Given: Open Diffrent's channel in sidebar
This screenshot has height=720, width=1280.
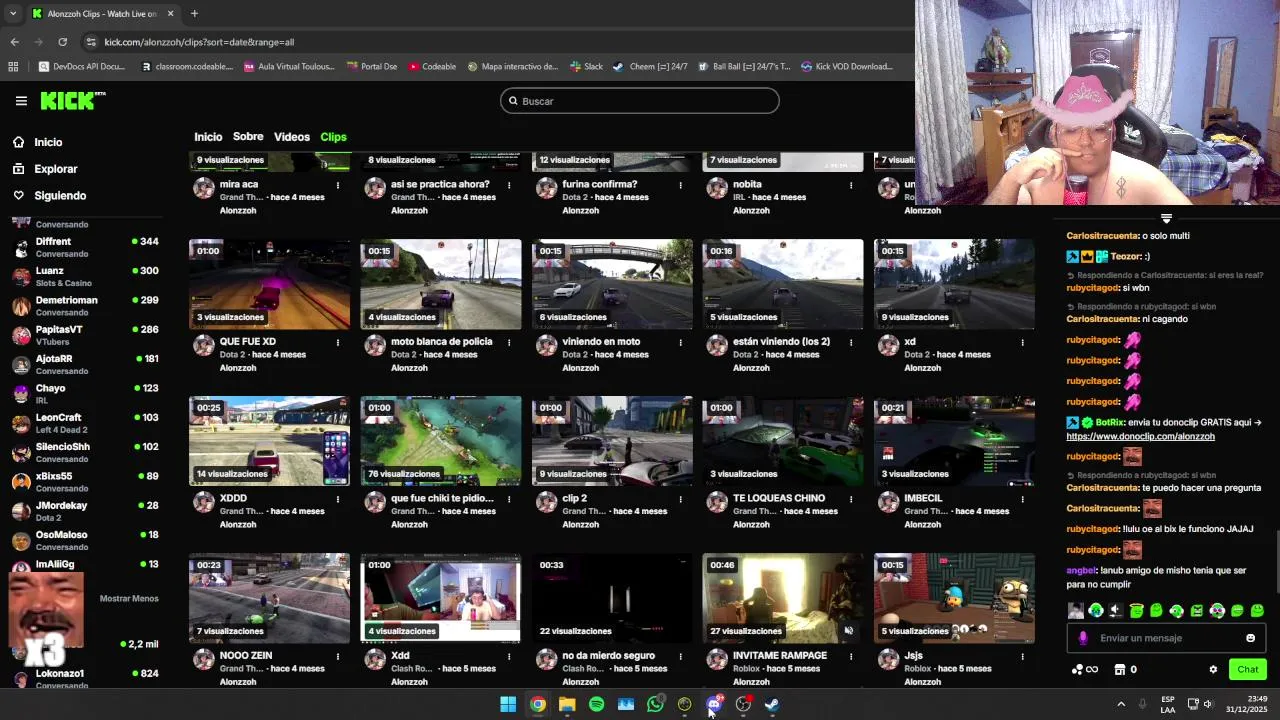Looking at the screenshot, I should (x=86, y=247).
